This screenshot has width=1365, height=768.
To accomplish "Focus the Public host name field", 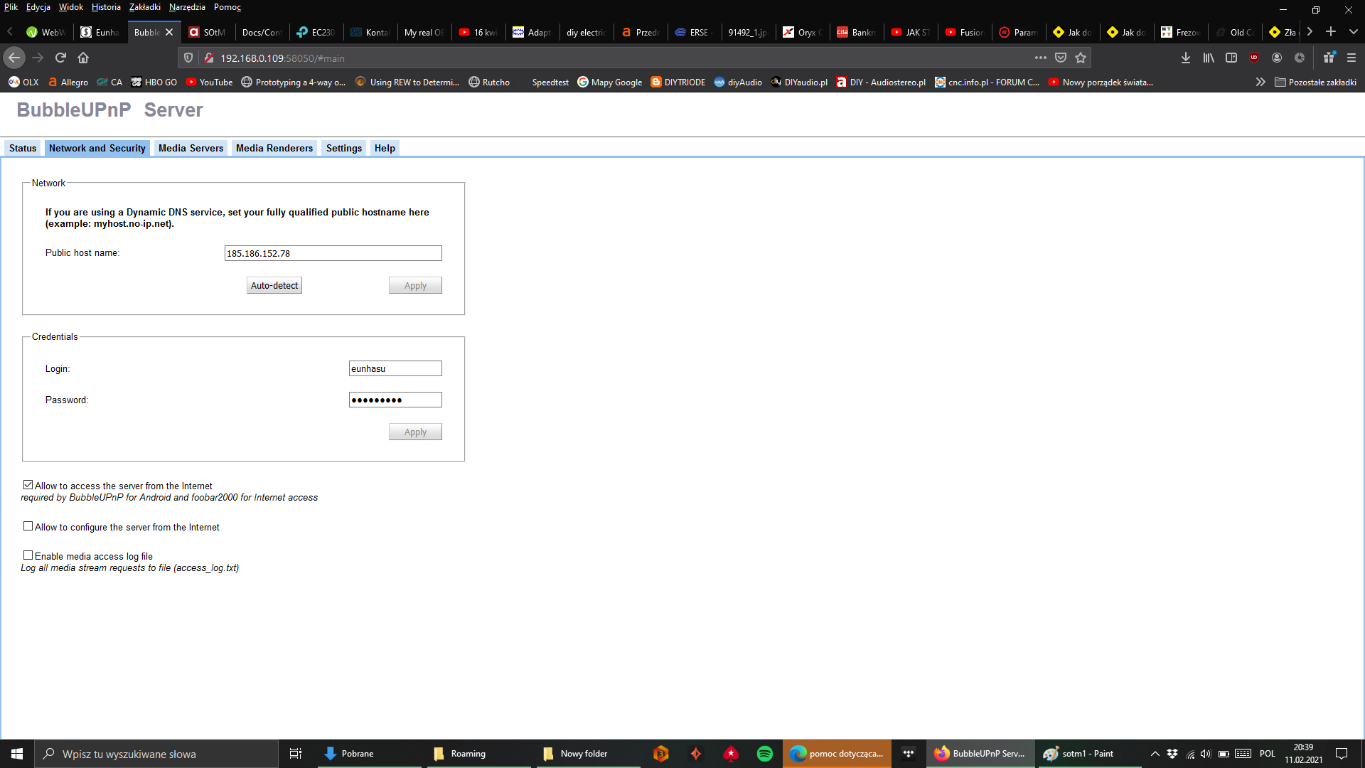I will tap(333, 253).
